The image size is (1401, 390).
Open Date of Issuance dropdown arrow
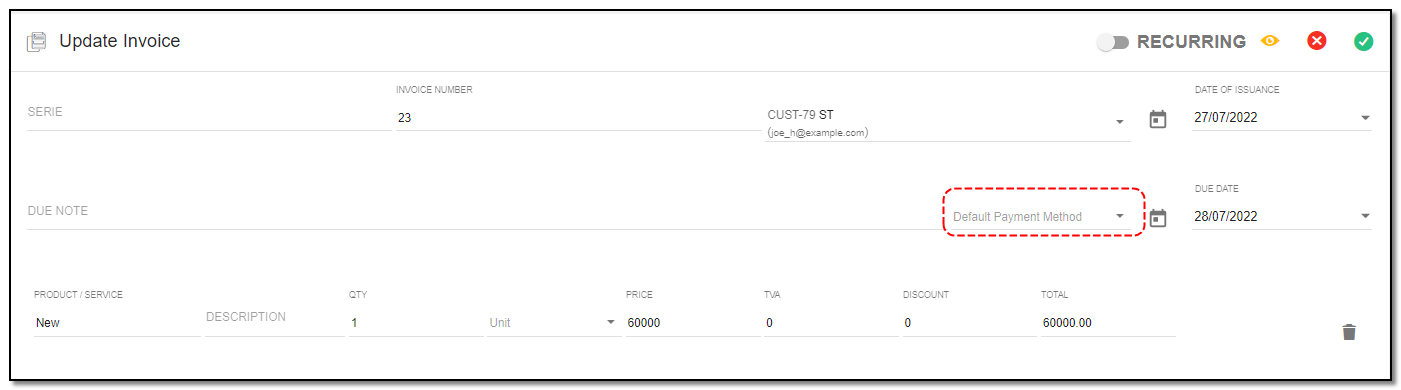coord(1366,118)
